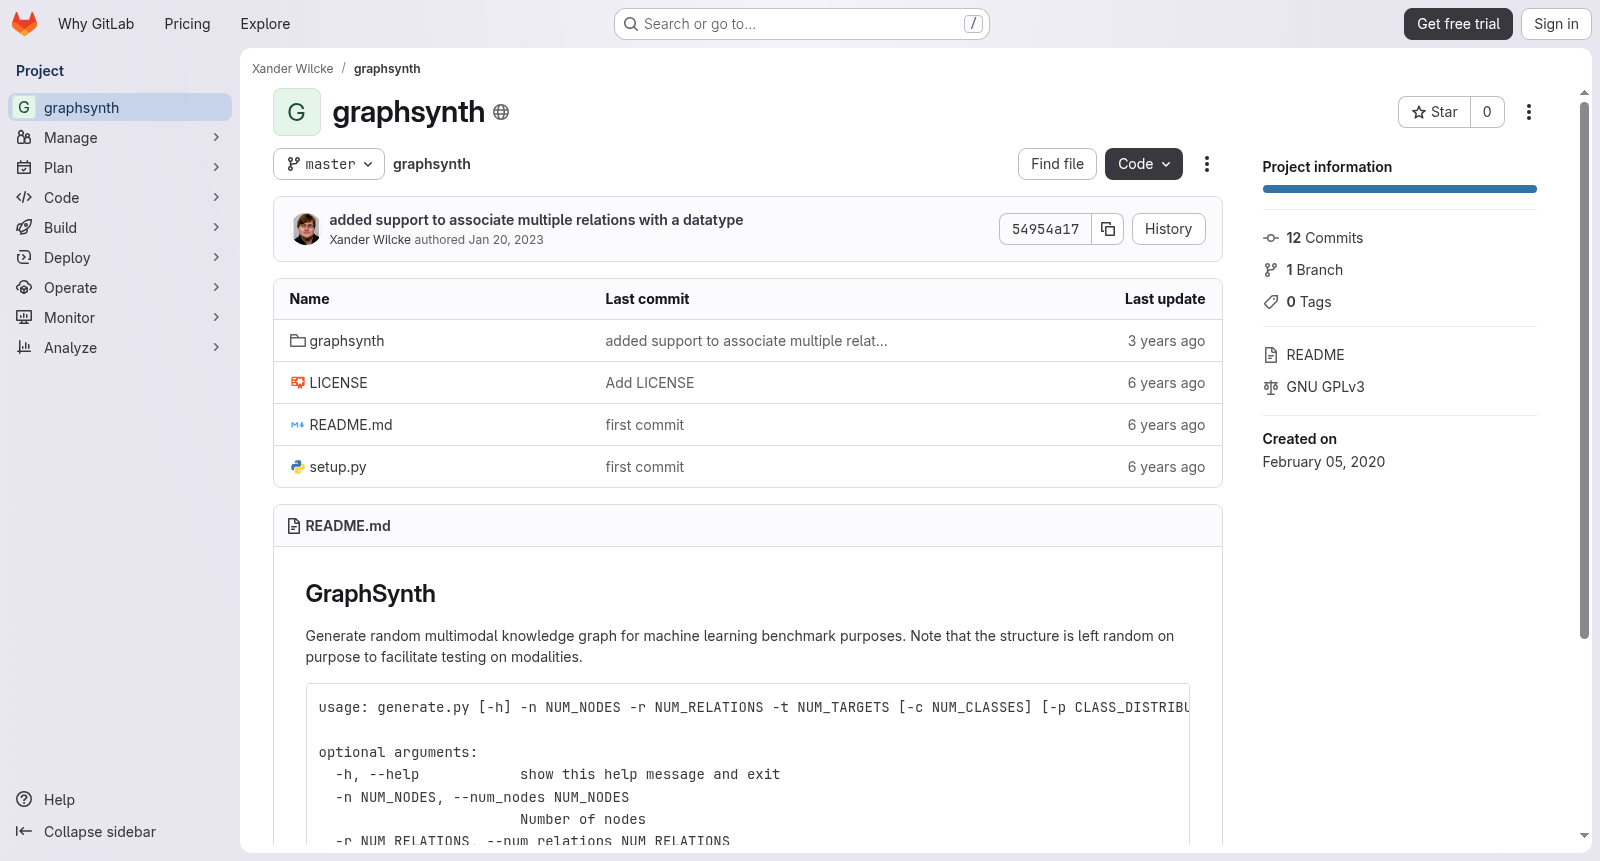
Task: Expand the Code clone dropdown
Action: click(1144, 164)
